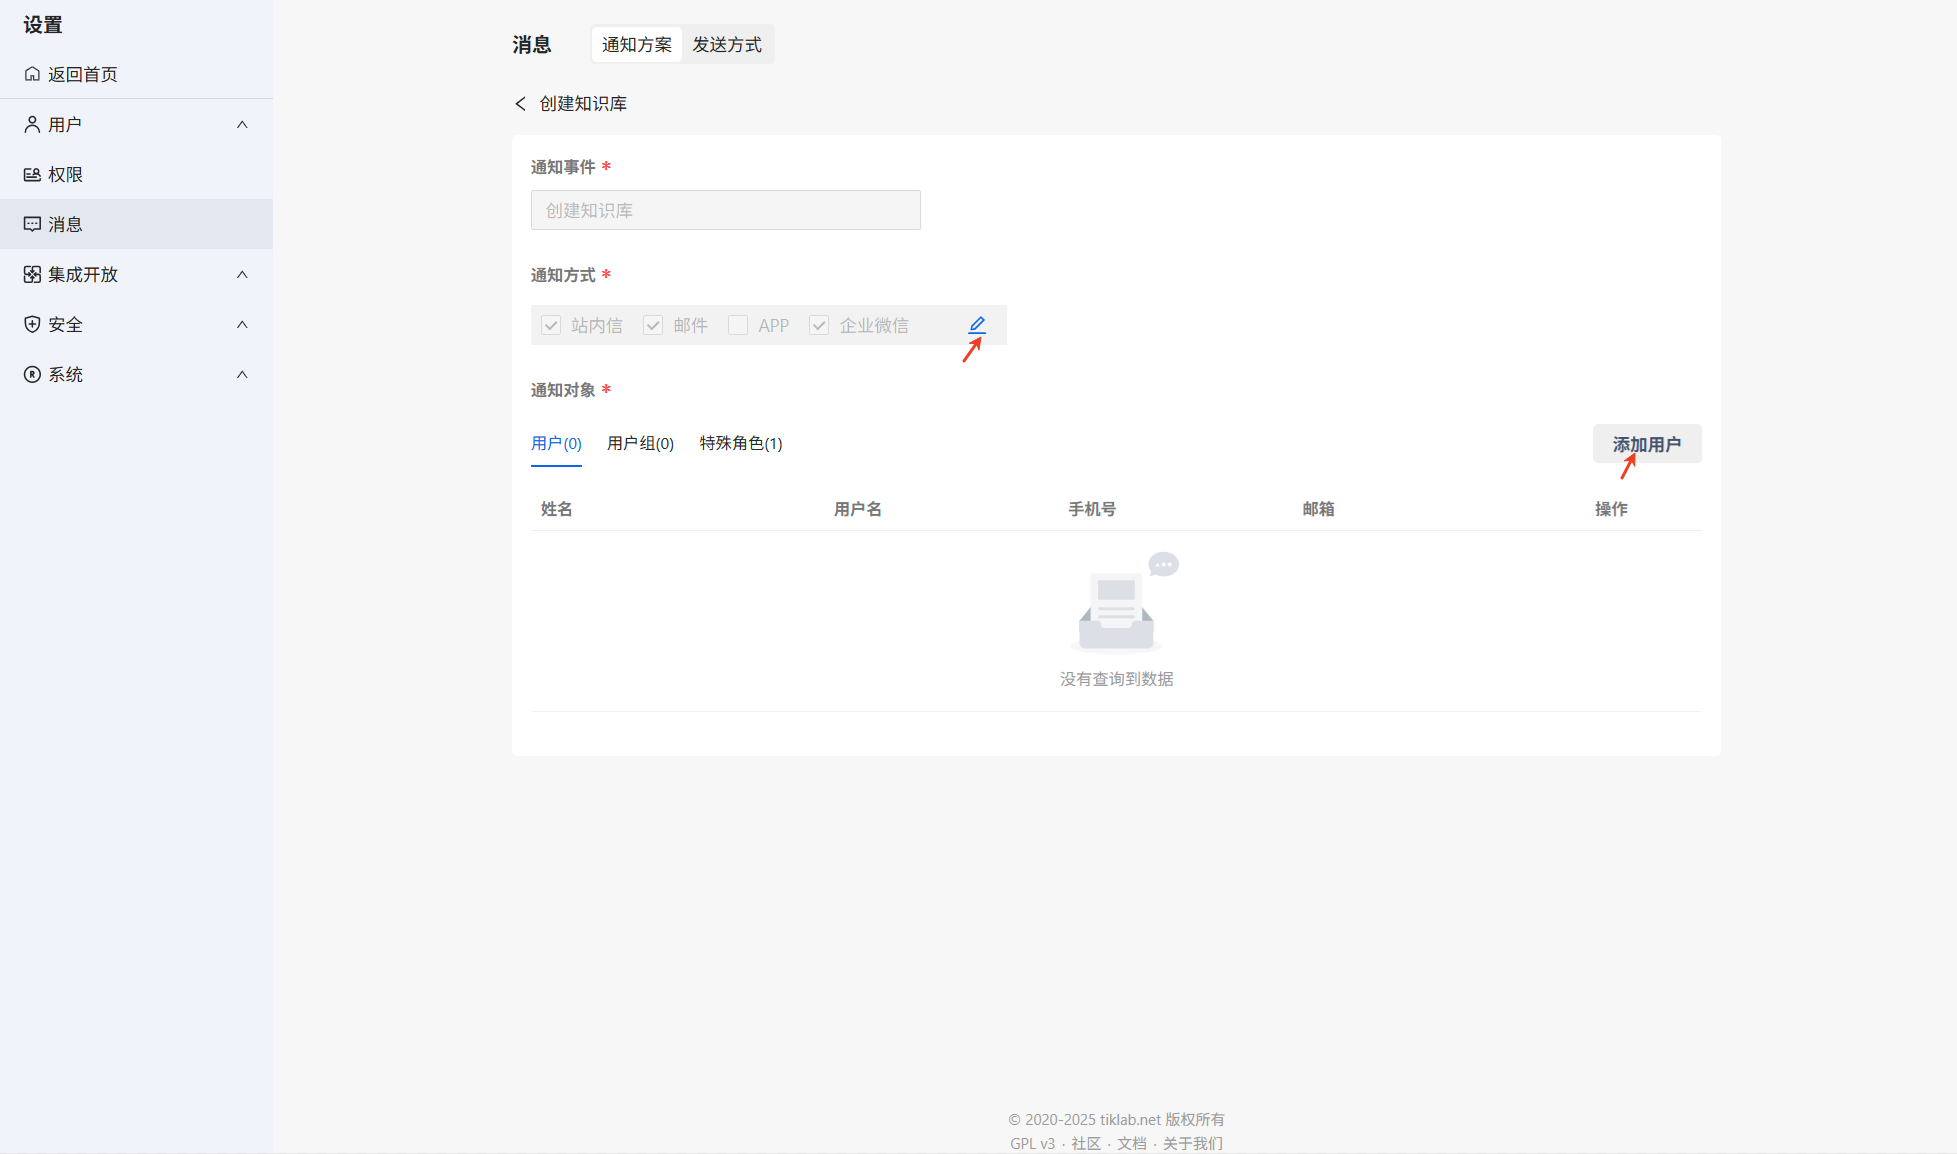The width and height of the screenshot is (1957, 1154).
Task: Switch to the 发送方式 tab
Action: point(727,45)
